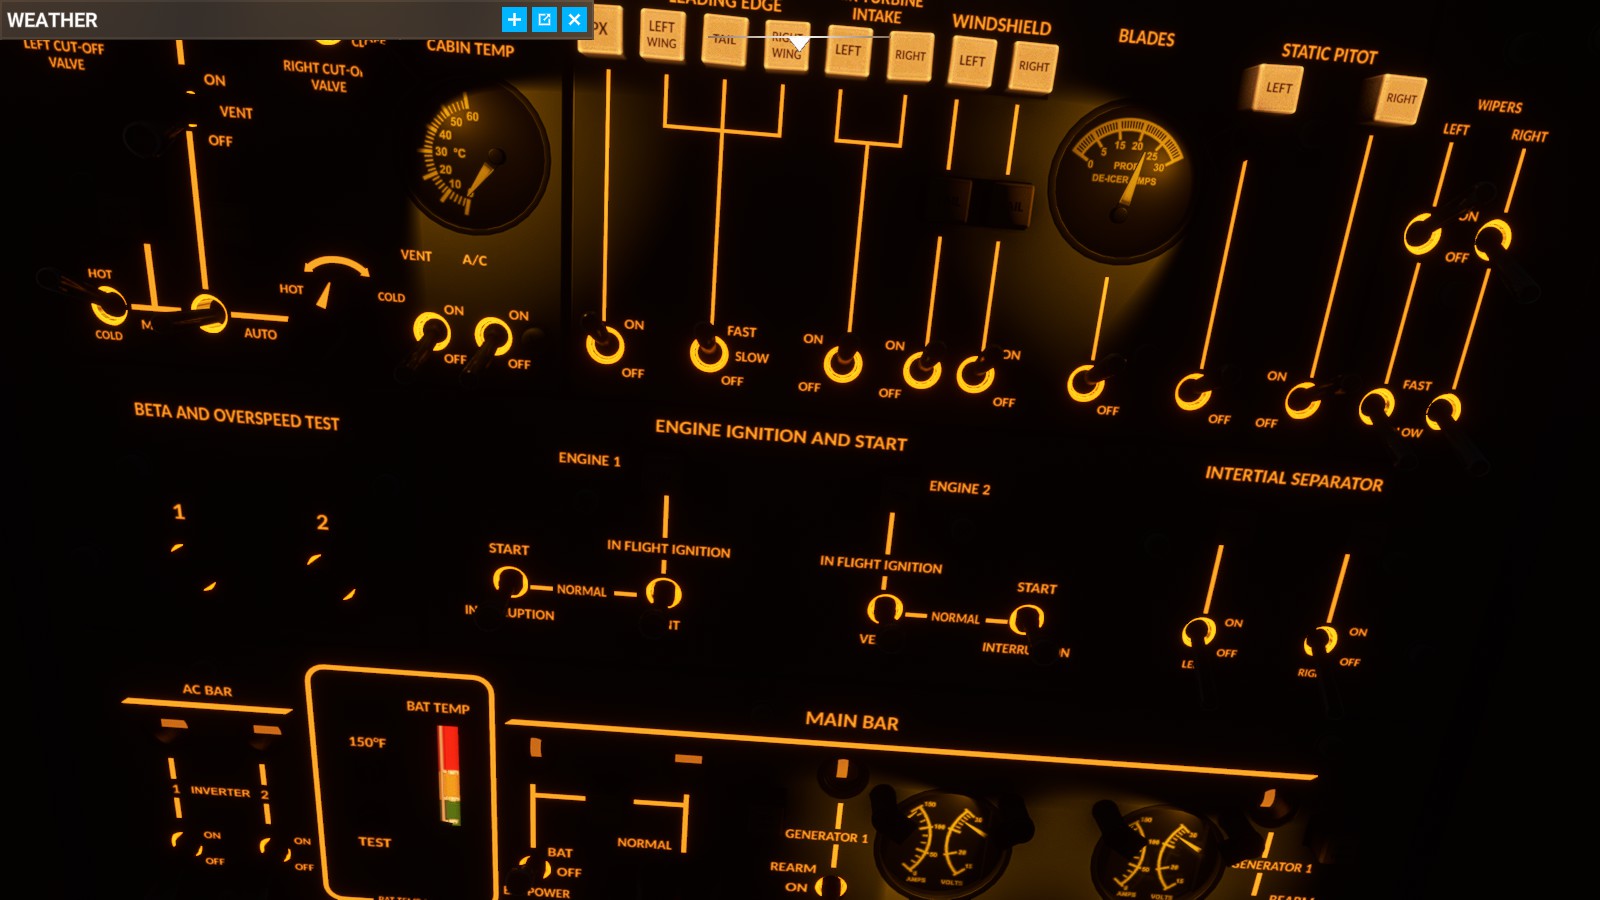Pop out the WEATHER panel into a window
This screenshot has width=1600, height=900.
pyautogui.click(x=544, y=19)
